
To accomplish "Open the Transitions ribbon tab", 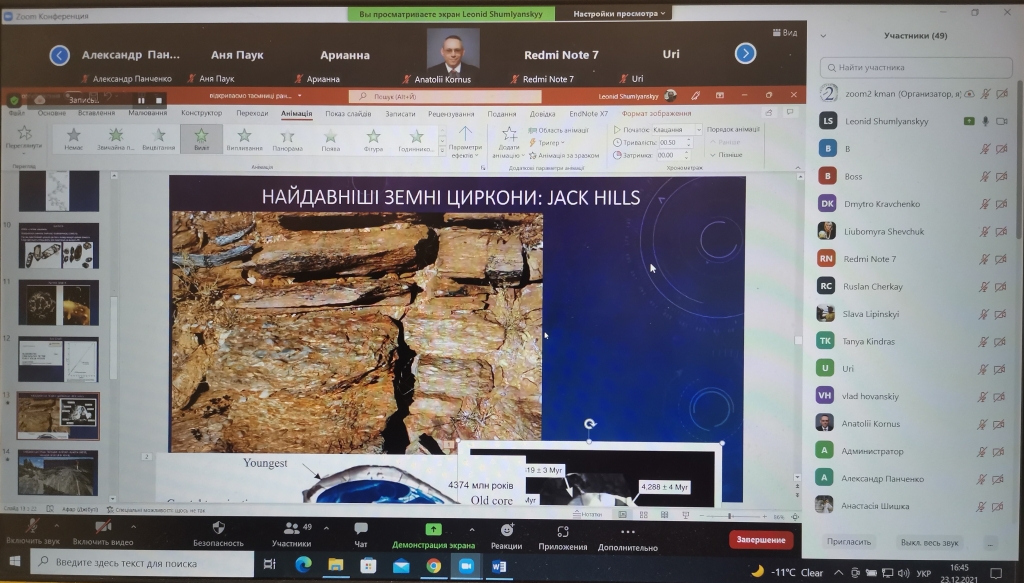I will tap(252, 114).
